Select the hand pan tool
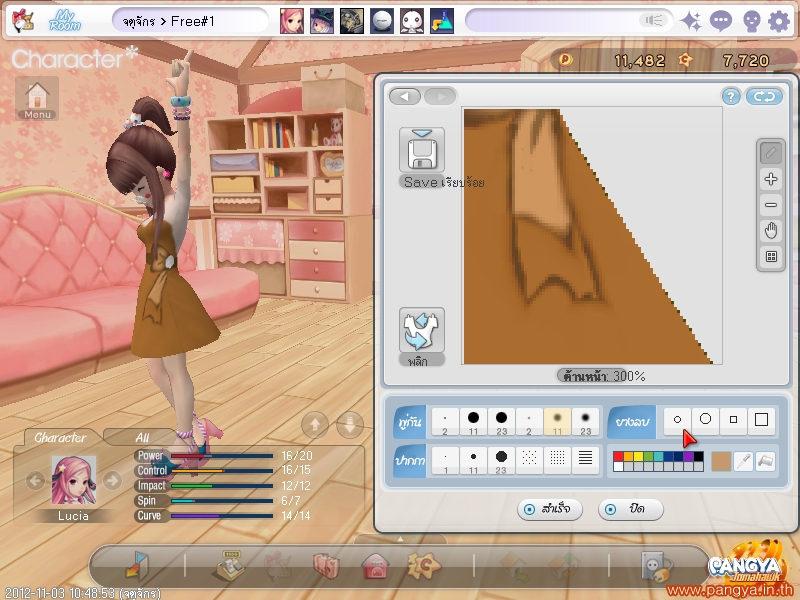Image resolution: width=800 pixels, height=600 pixels. pos(771,231)
